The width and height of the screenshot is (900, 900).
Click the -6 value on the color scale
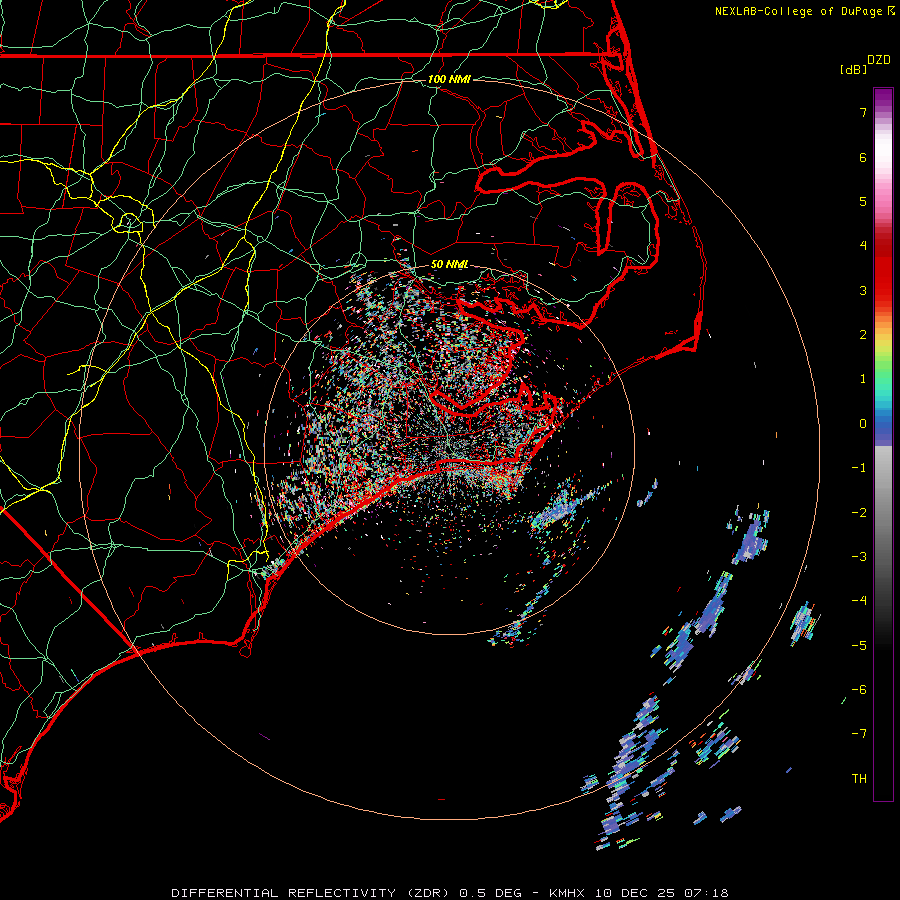click(859, 690)
